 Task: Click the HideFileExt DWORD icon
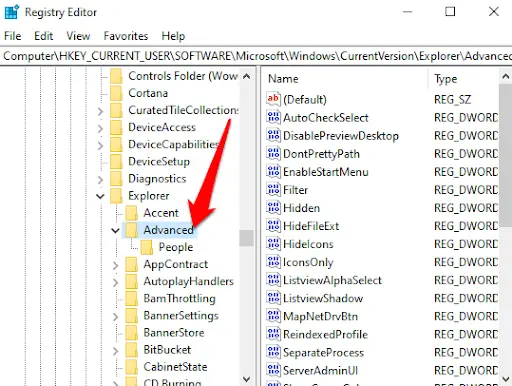273,226
